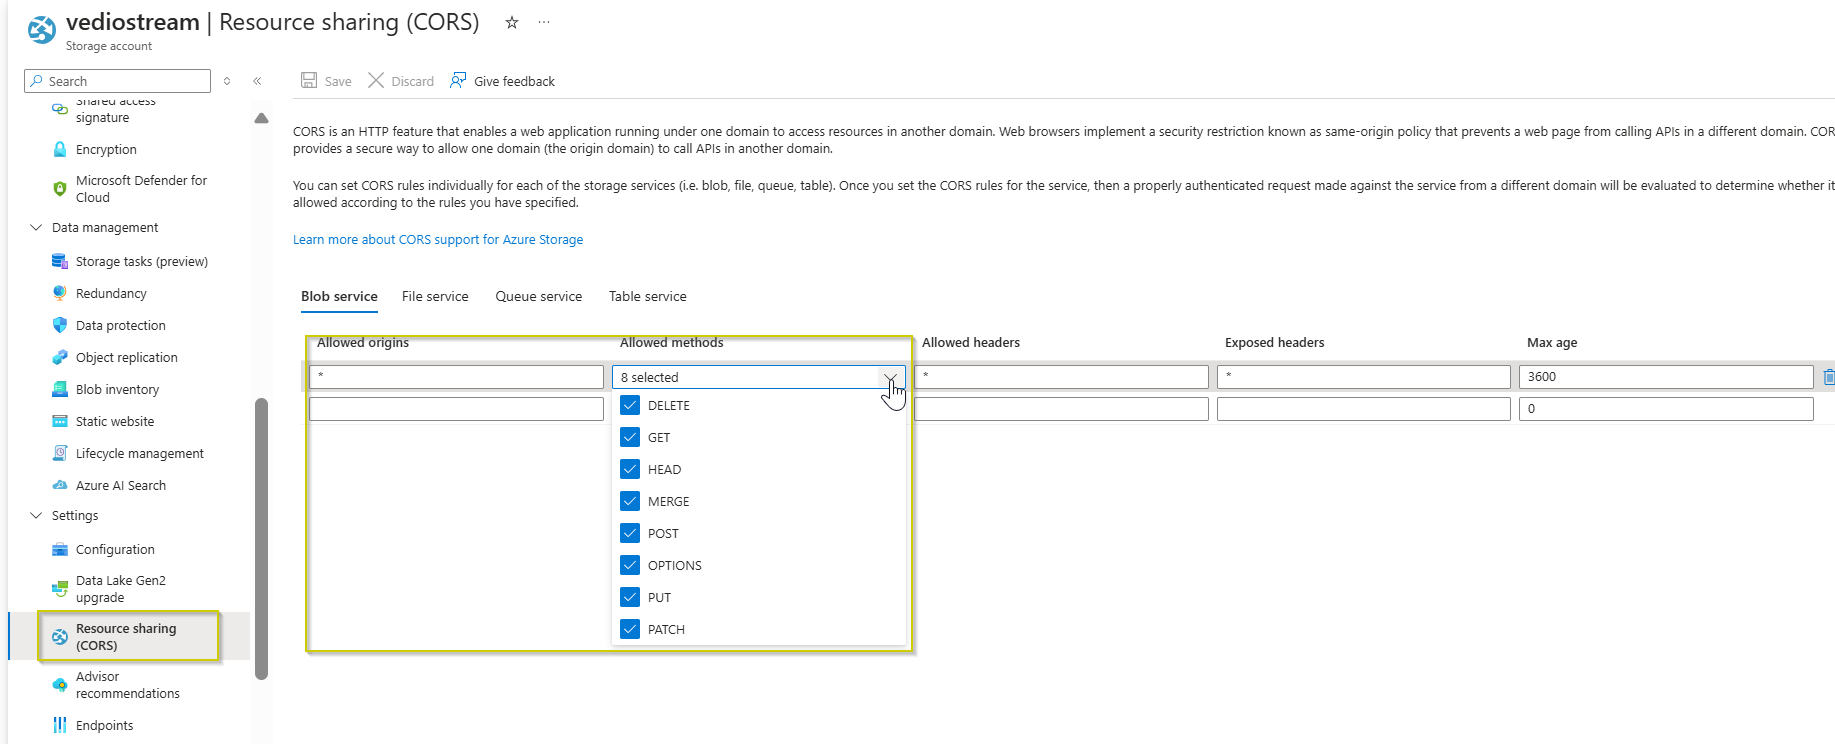The image size is (1835, 744).
Task: Click the Max age field showing 0
Action: click(1666, 409)
